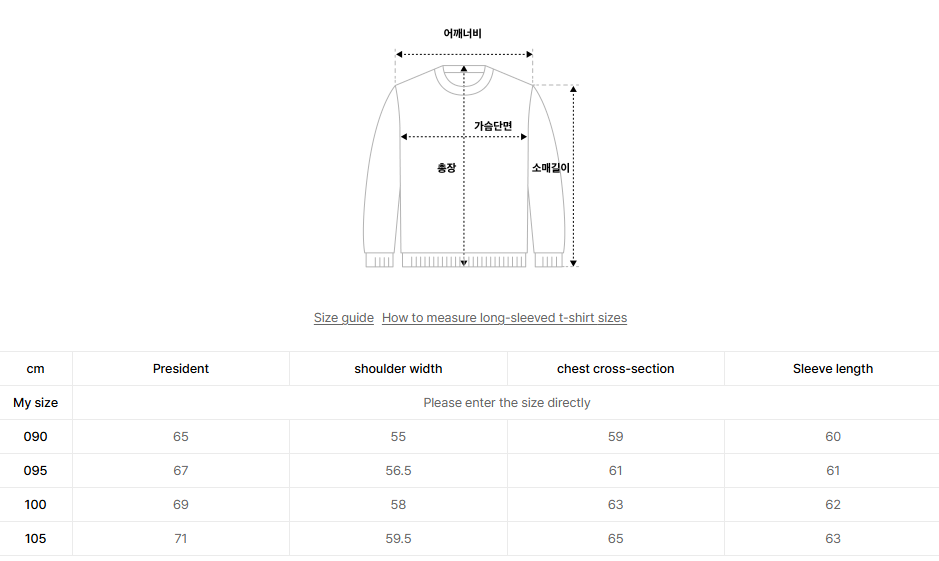Click the 59.5 shoulder width cell
This screenshot has height=561, width=939.
398,539
